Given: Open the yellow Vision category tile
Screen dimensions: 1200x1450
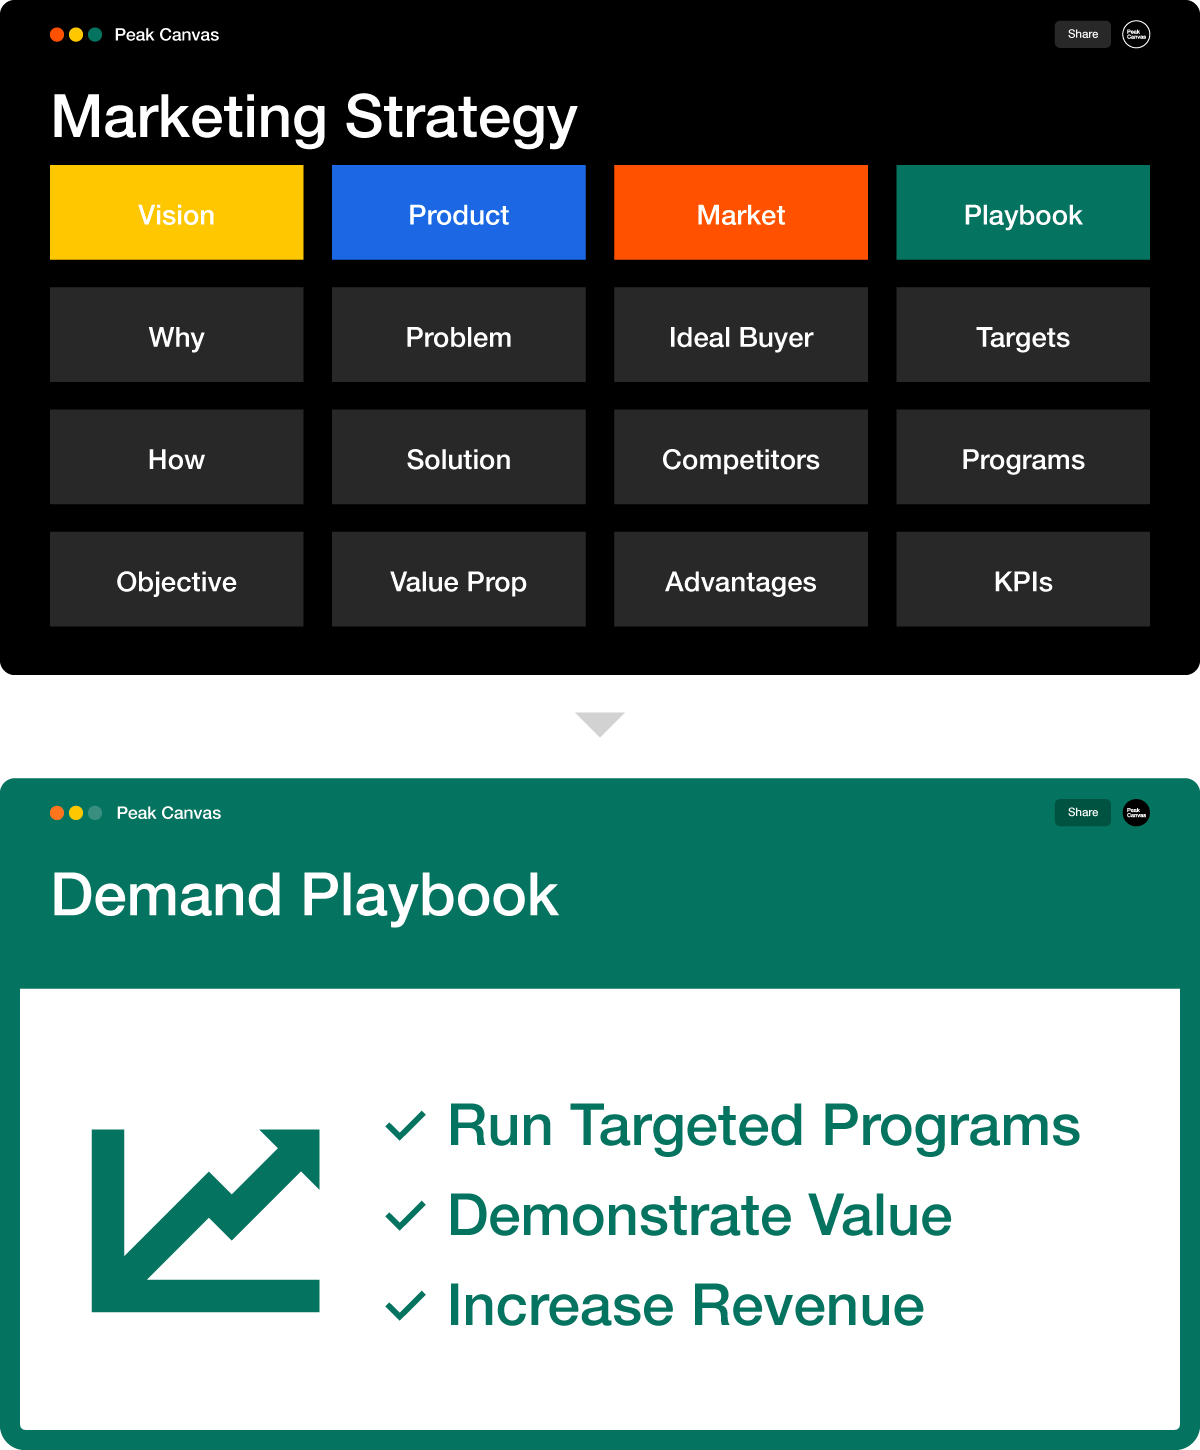Looking at the screenshot, I should click(x=177, y=213).
